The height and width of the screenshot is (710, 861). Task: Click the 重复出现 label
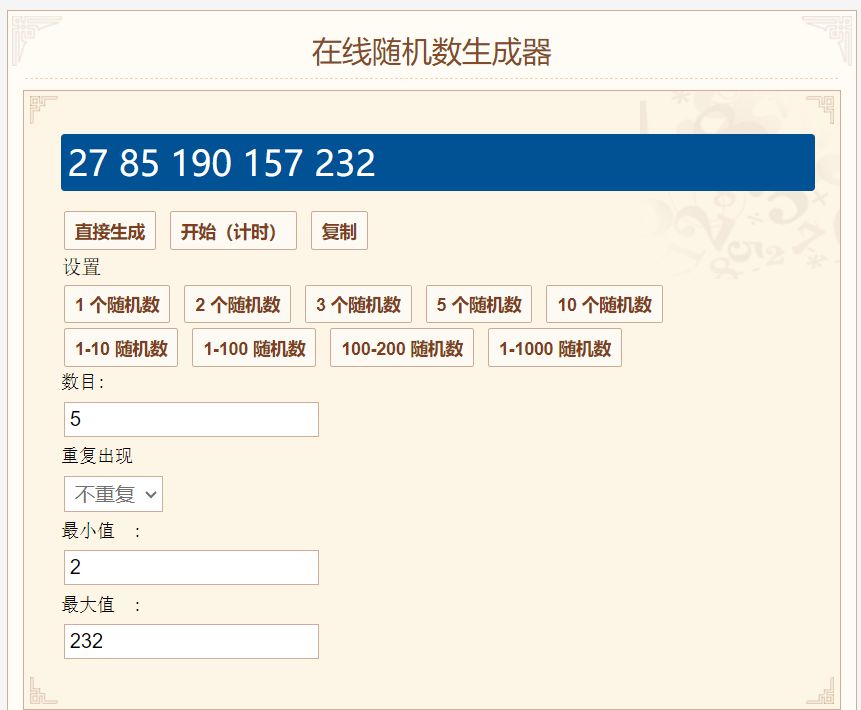97,455
